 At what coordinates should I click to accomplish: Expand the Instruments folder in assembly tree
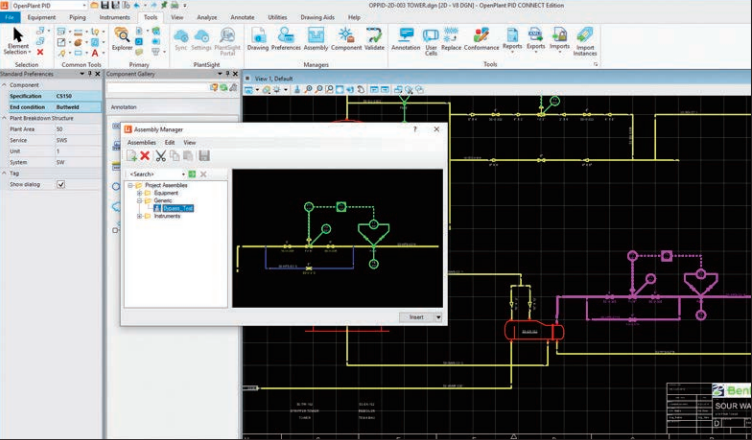[x=140, y=216]
